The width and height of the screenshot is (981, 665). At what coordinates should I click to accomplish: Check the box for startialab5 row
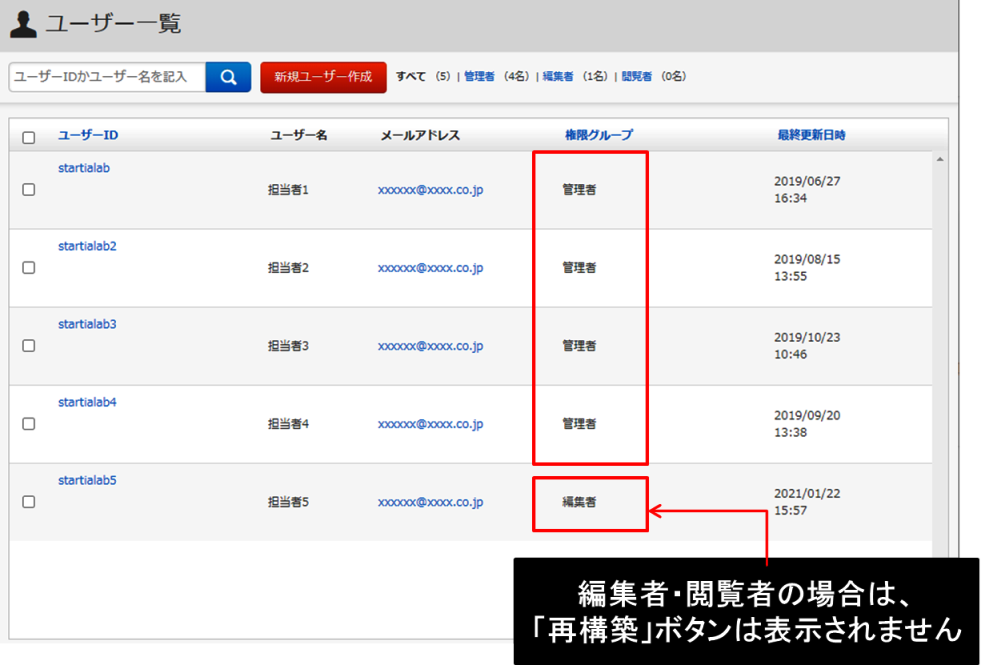(29, 502)
